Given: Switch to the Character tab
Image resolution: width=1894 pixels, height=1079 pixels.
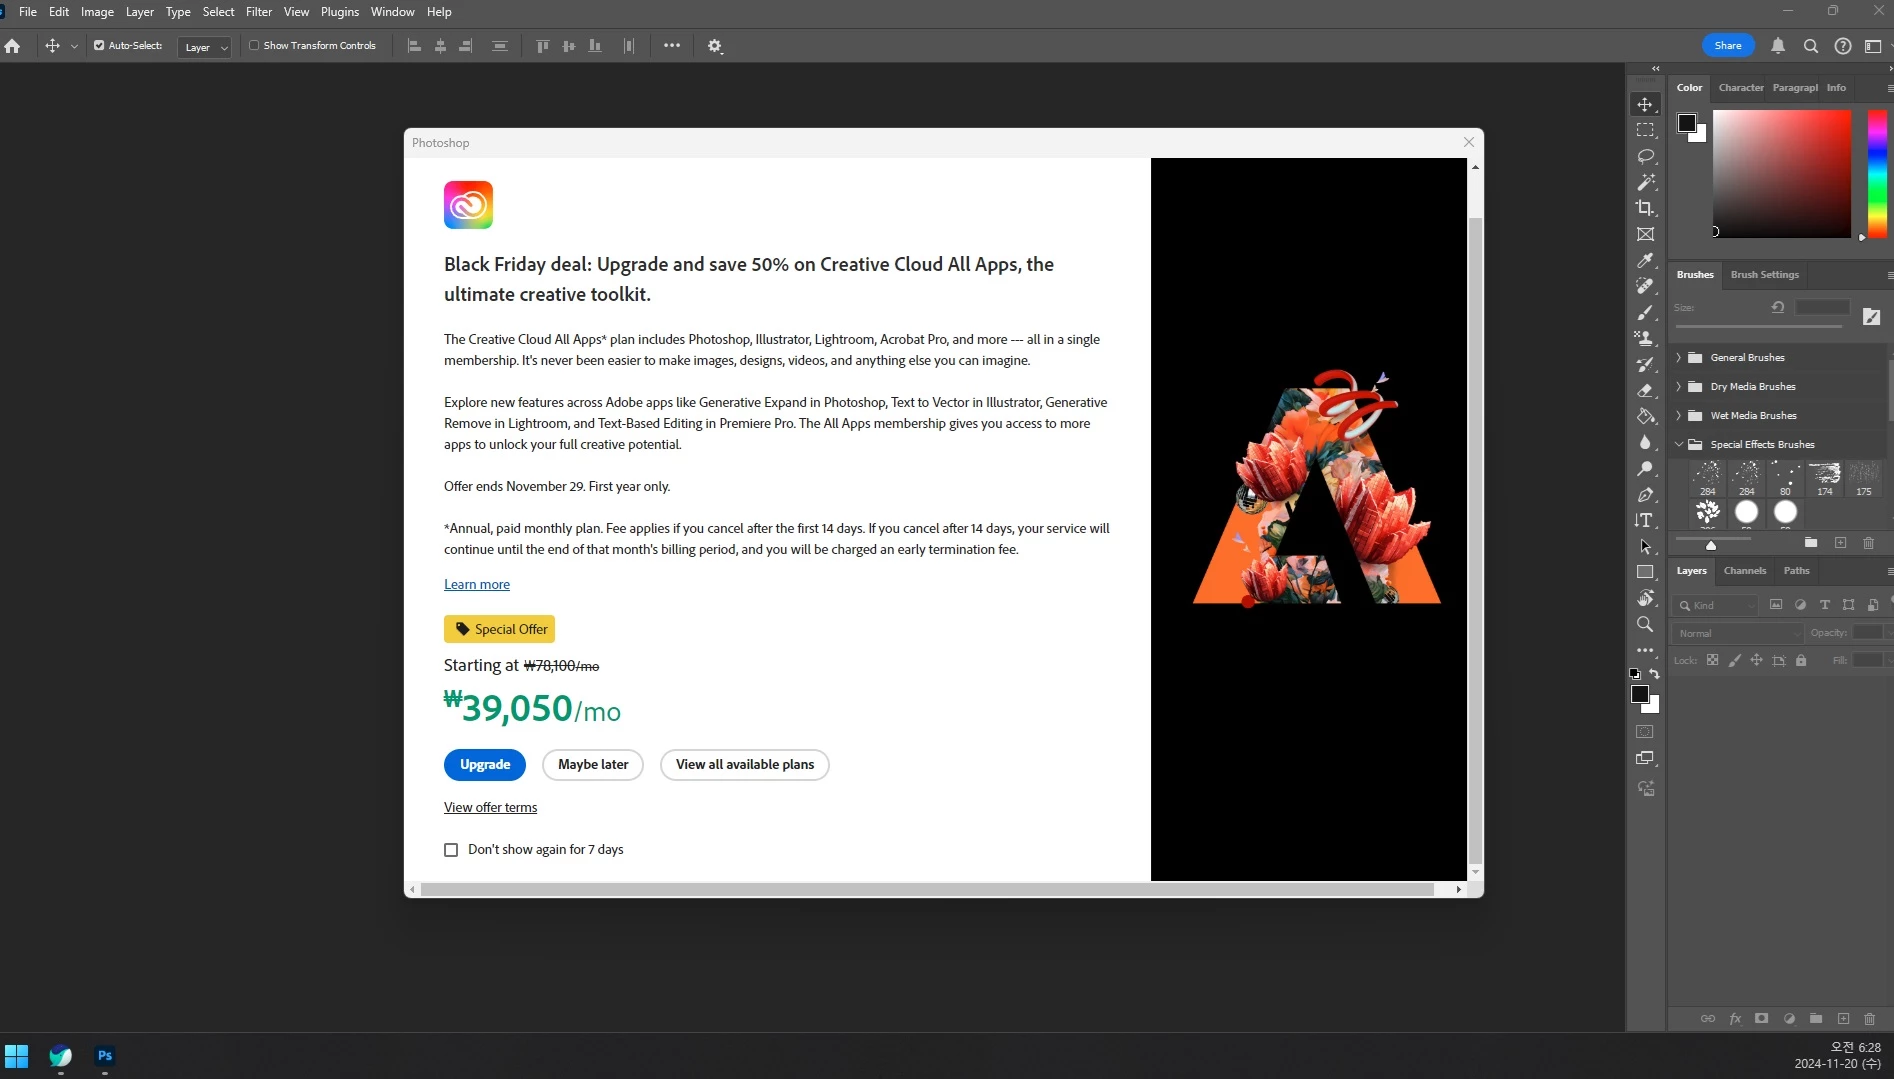Looking at the screenshot, I should [x=1741, y=88].
